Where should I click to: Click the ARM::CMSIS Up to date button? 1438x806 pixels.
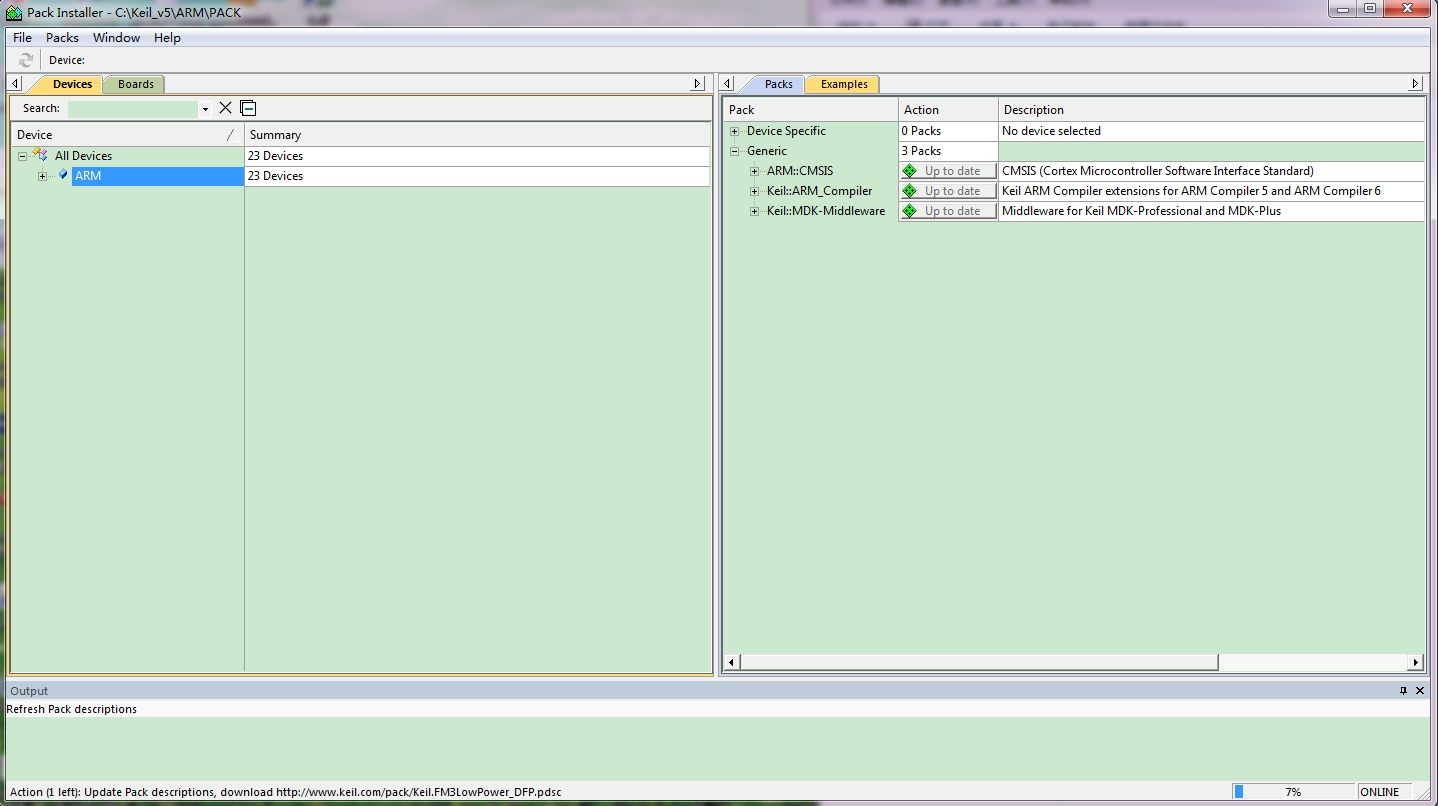[x=948, y=171]
